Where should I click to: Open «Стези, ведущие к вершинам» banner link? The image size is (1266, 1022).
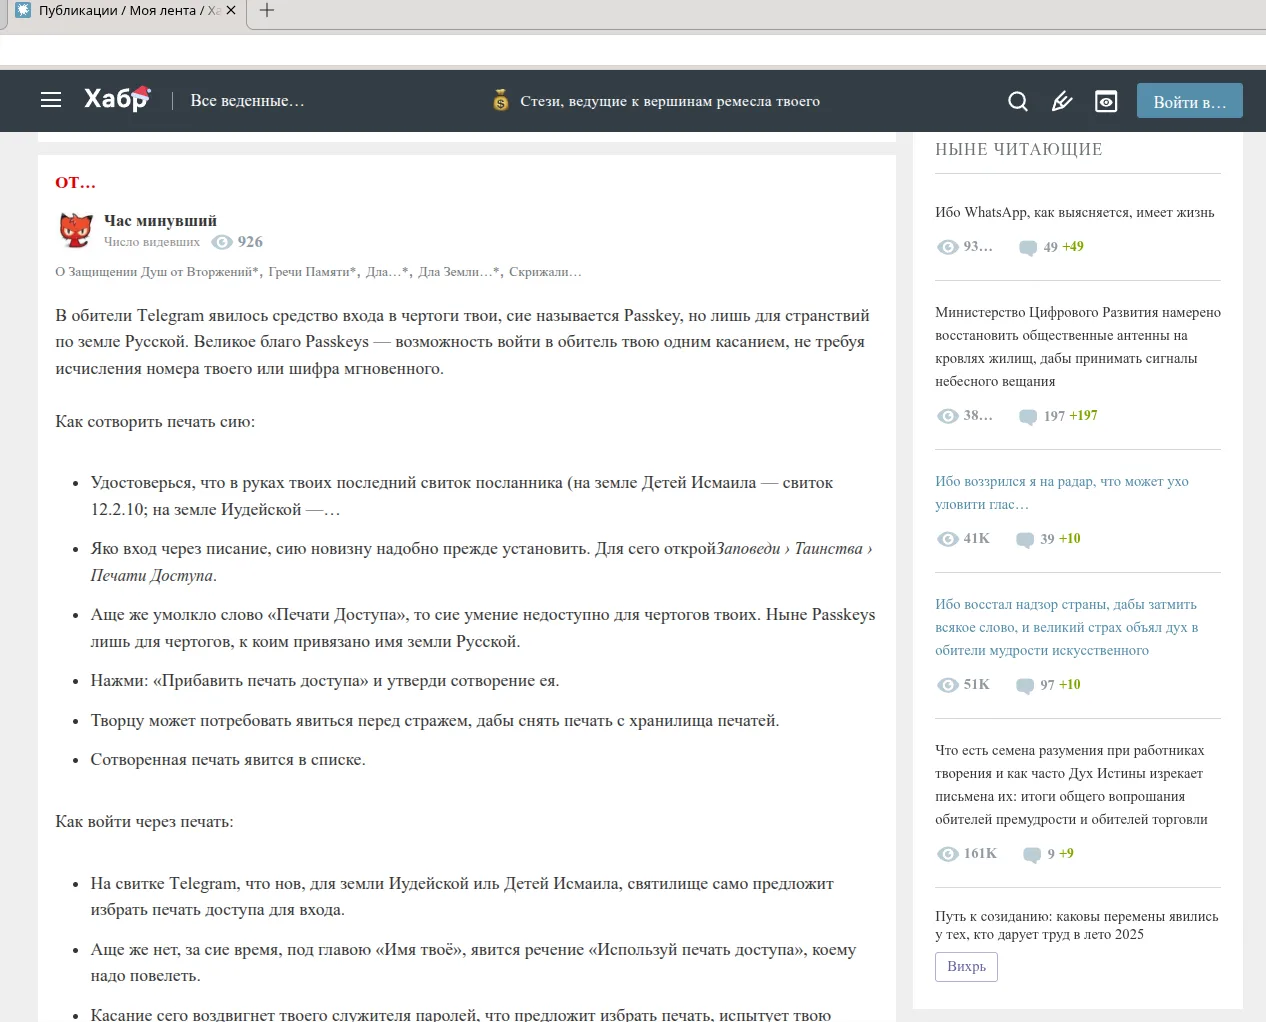(x=669, y=101)
